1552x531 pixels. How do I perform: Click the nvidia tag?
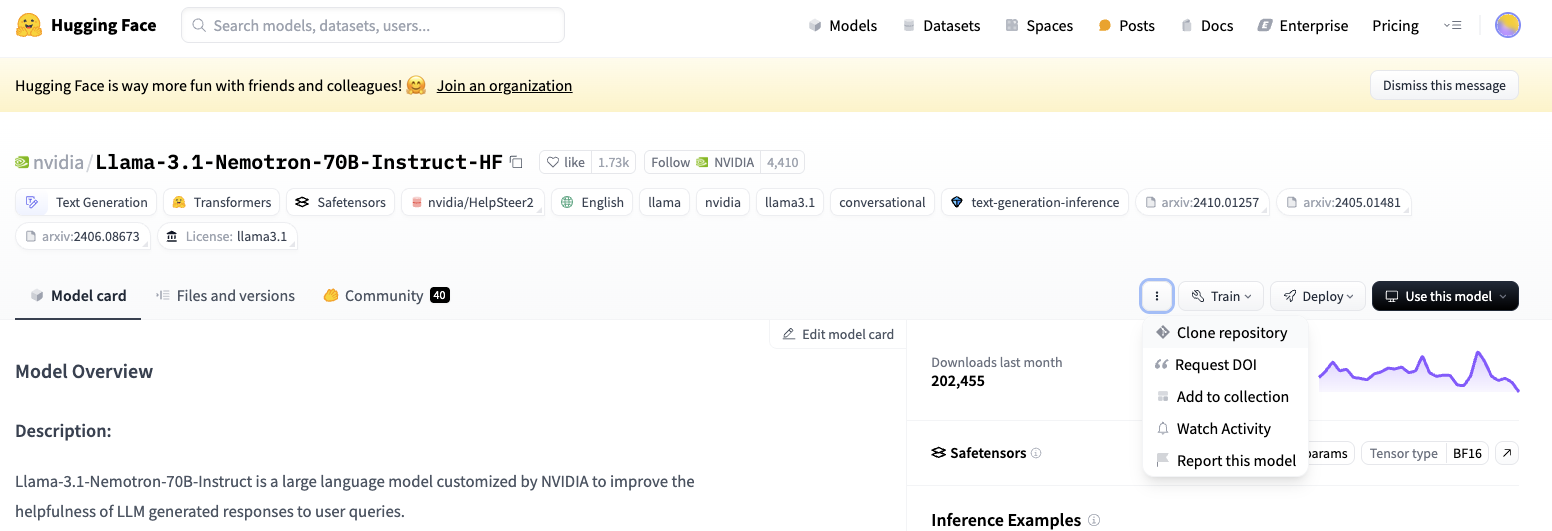(x=723, y=202)
